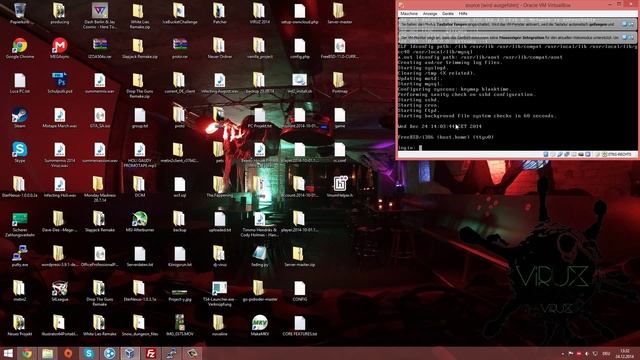Select the FreeBSD-11.0-CURR disc image icon

click(340, 49)
